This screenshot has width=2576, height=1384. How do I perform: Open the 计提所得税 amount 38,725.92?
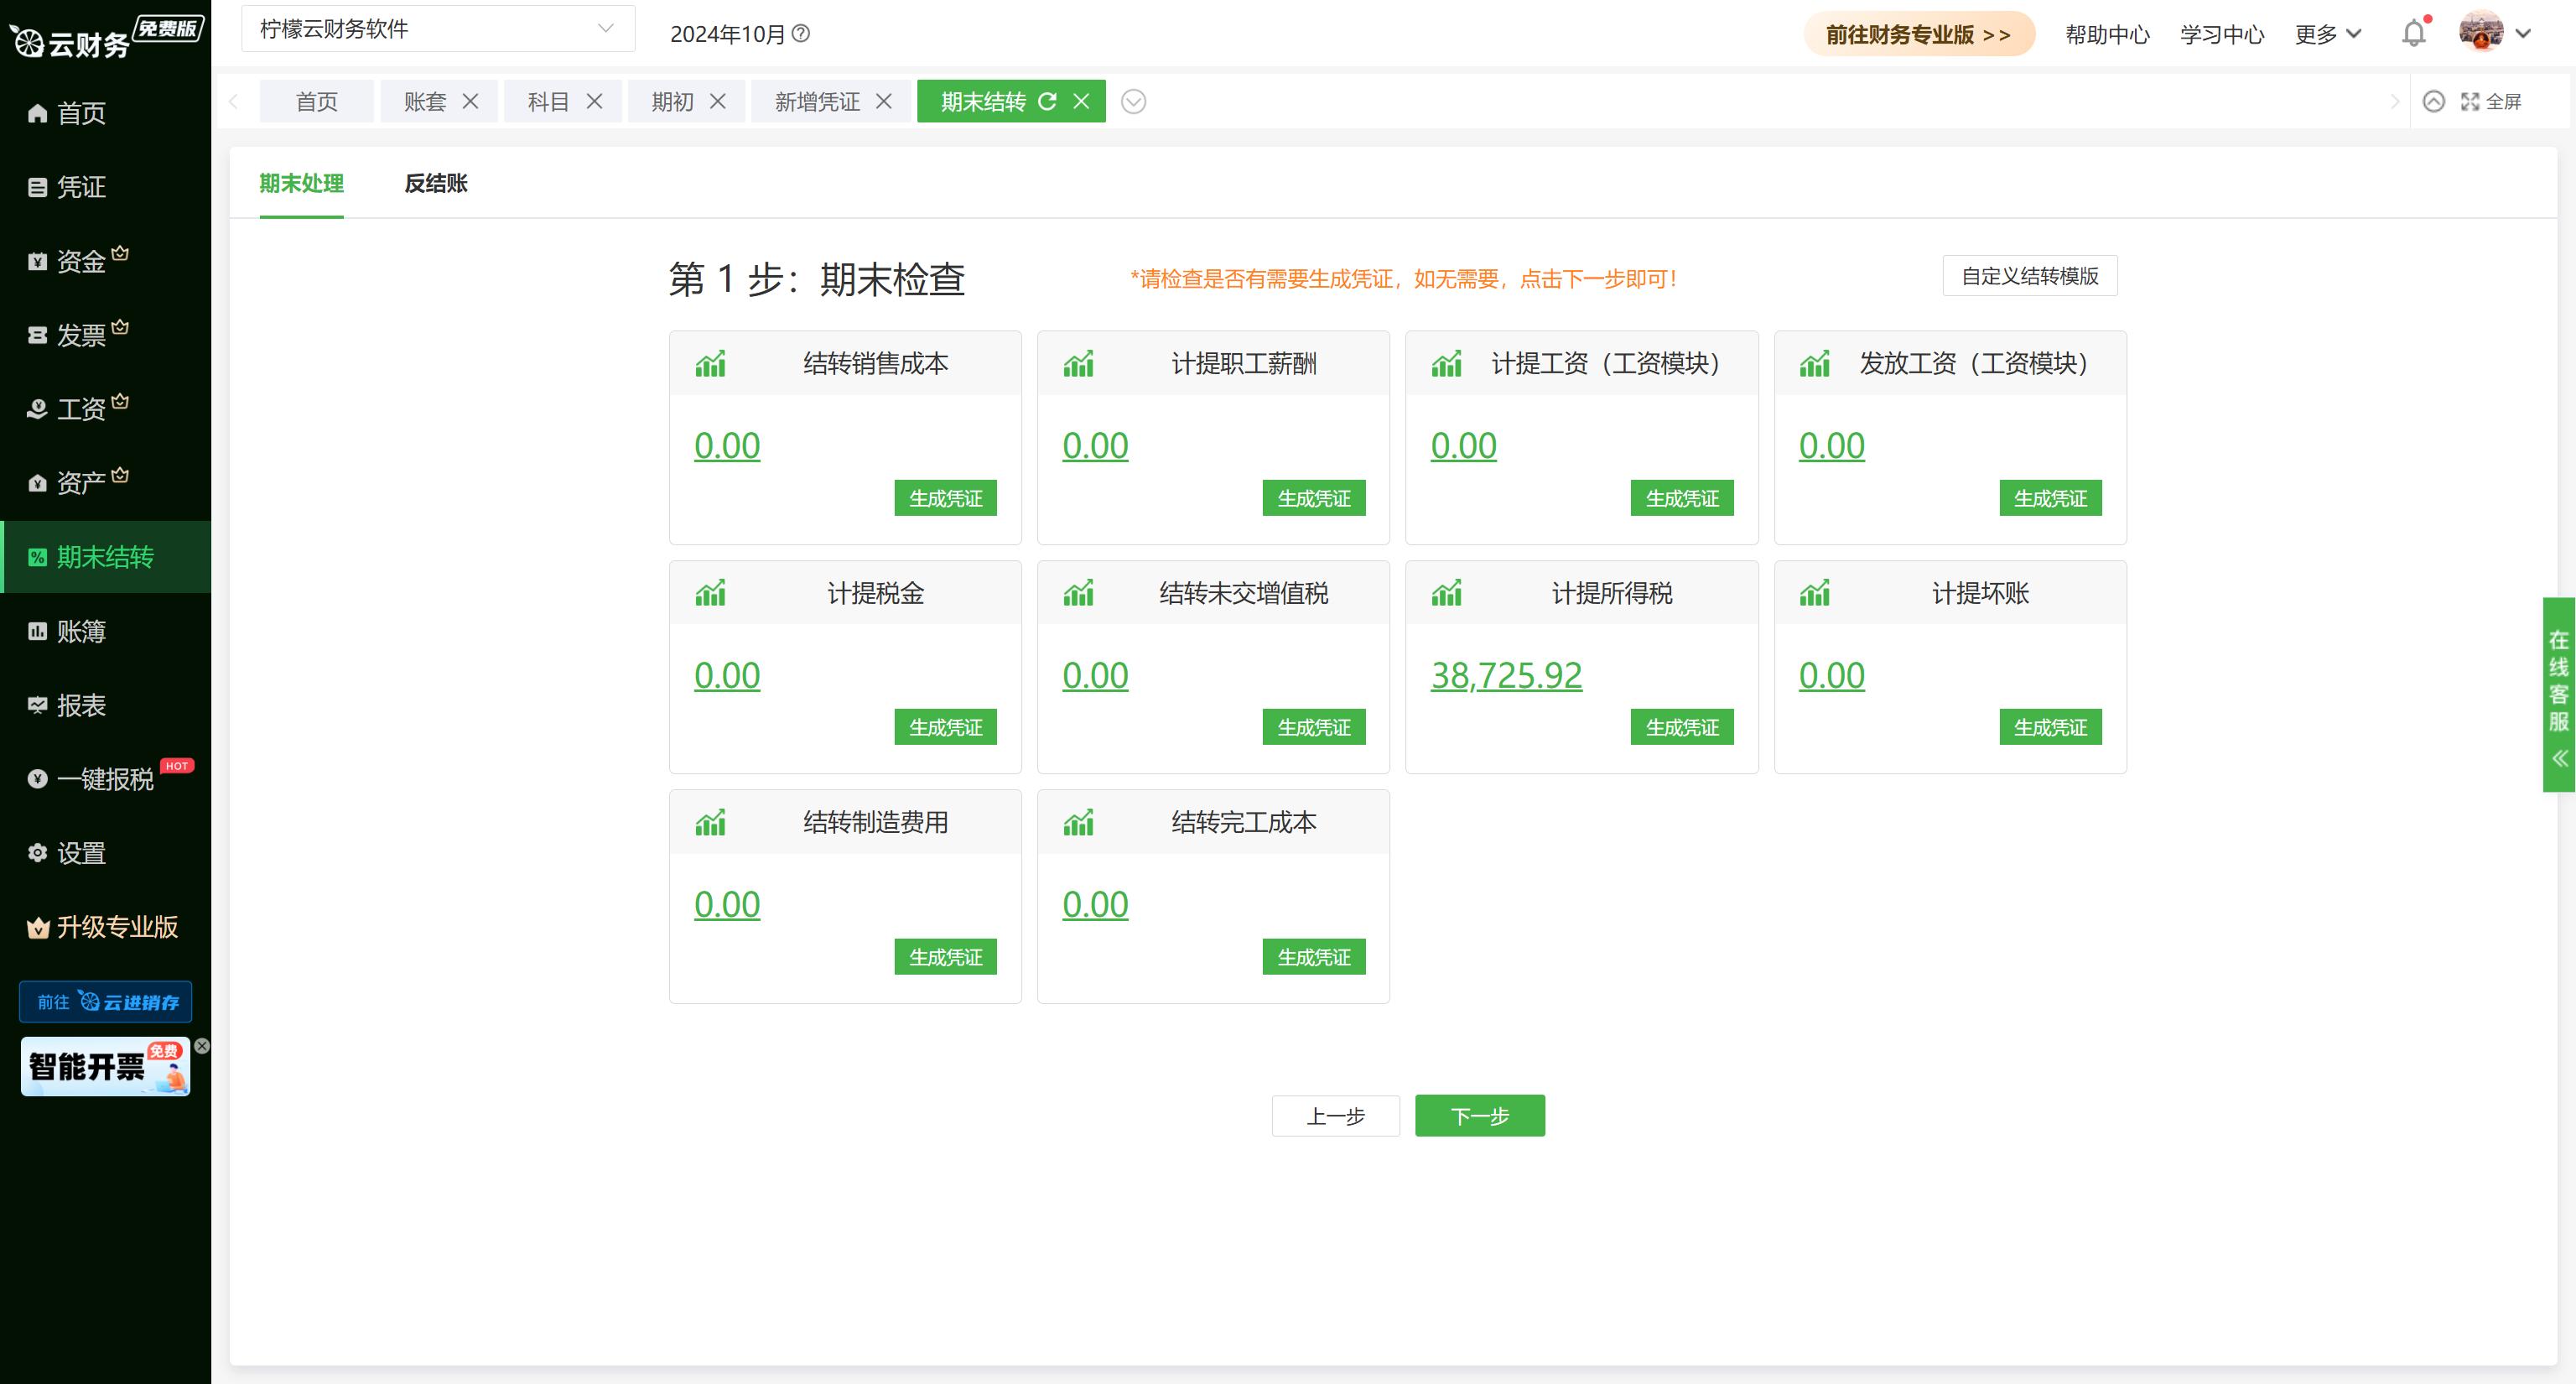tap(1505, 675)
